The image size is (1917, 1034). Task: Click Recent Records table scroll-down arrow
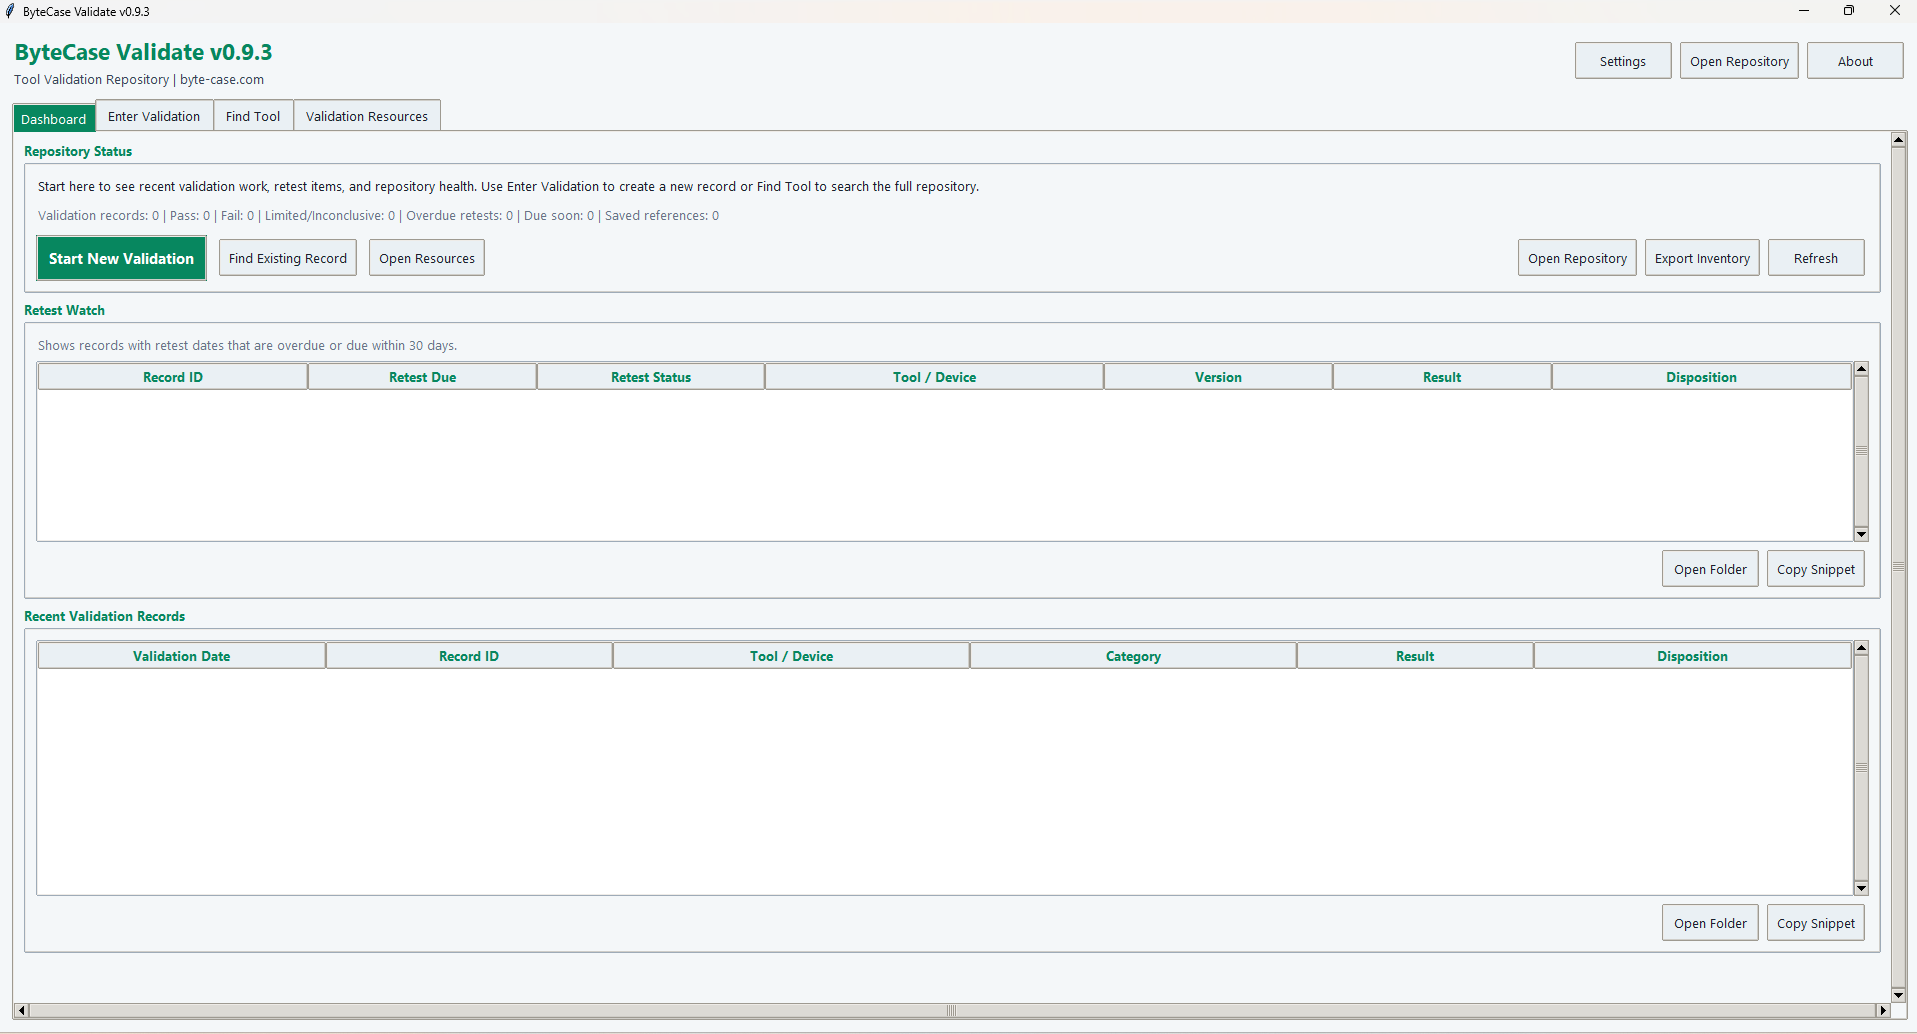coord(1861,888)
